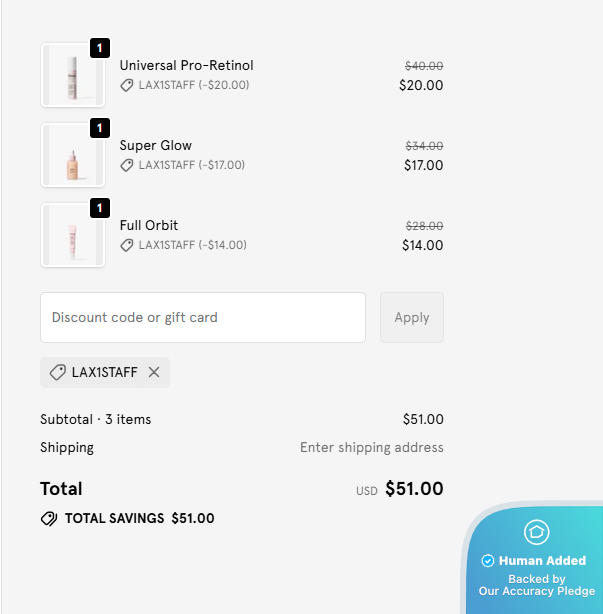Click the tag icon in the LAX1STAFF chip
The width and height of the screenshot is (603, 614).
58,372
